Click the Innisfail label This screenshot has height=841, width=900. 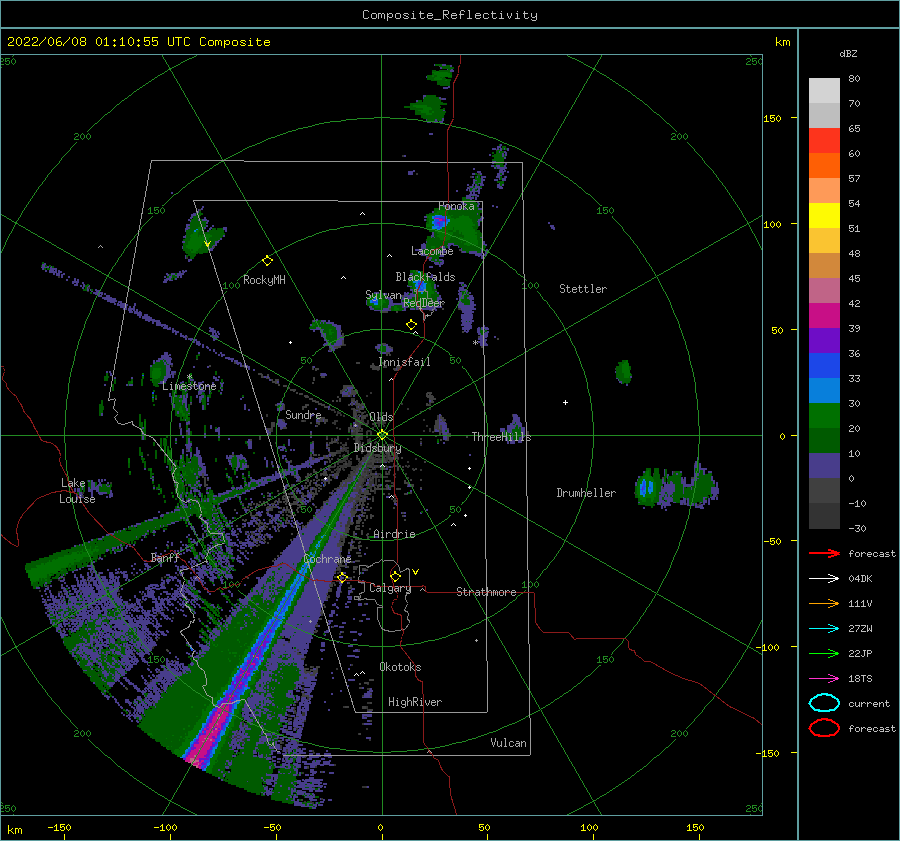404,362
